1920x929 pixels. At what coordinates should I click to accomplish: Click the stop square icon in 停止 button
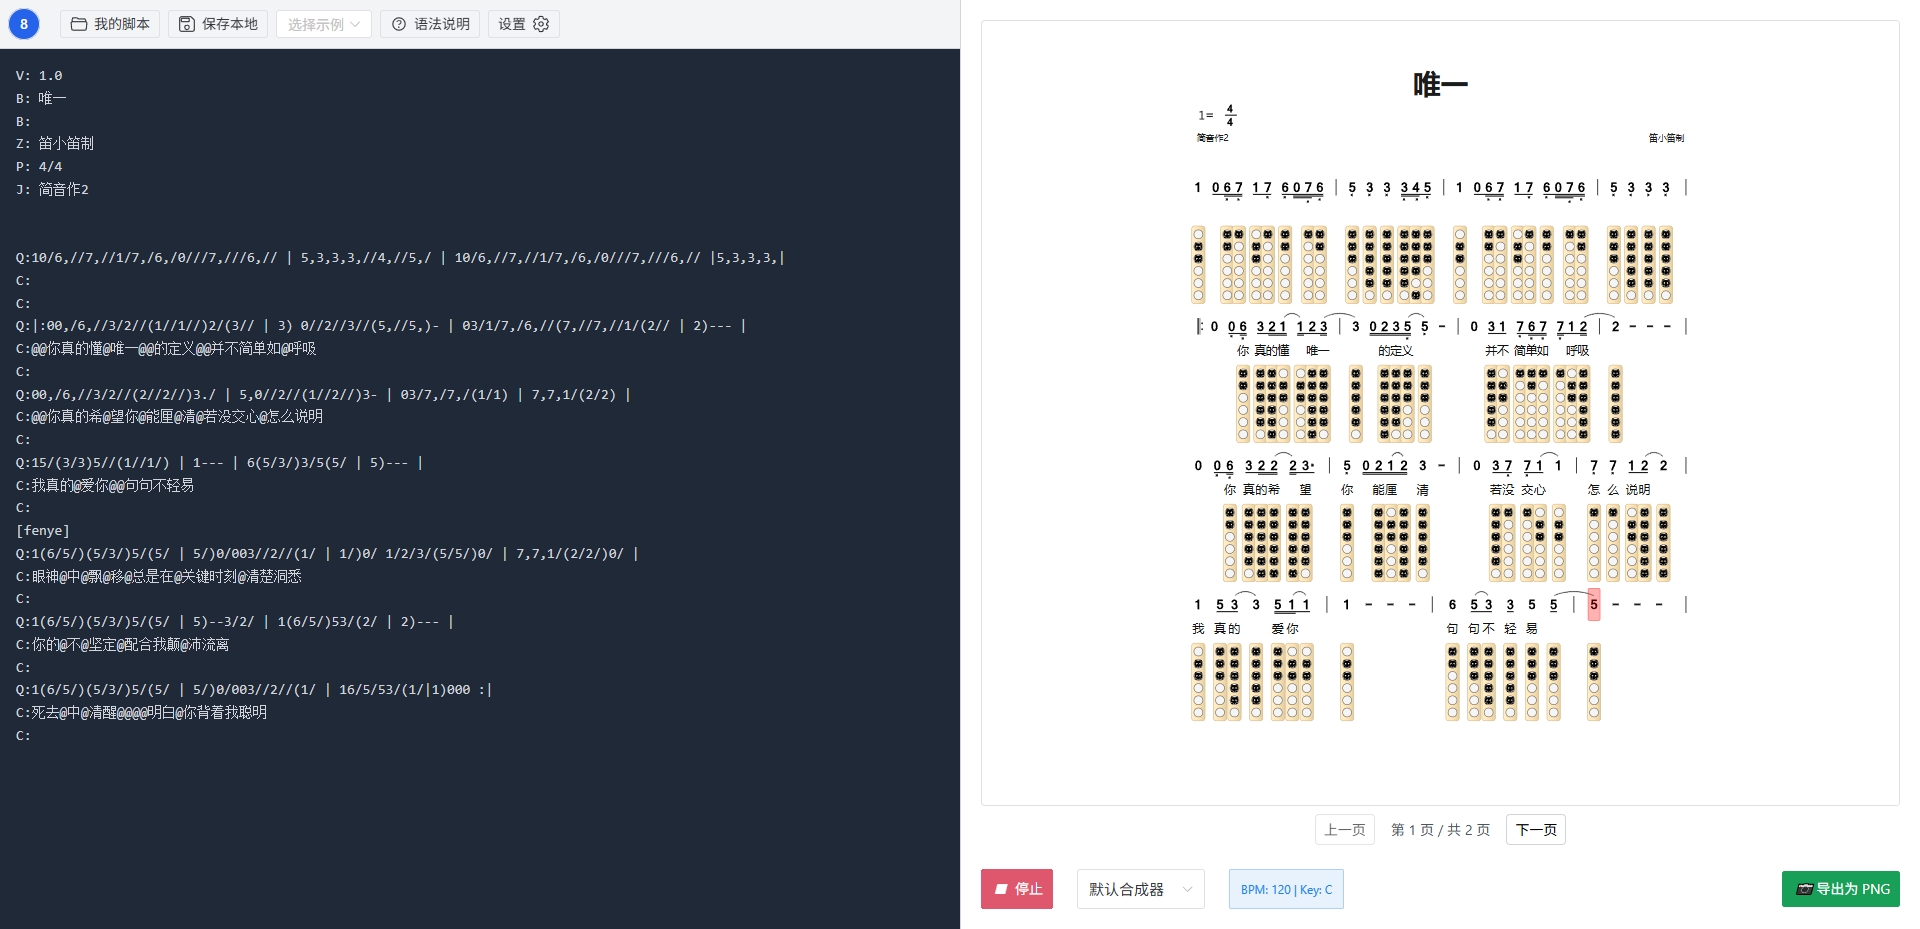coord(1001,889)
